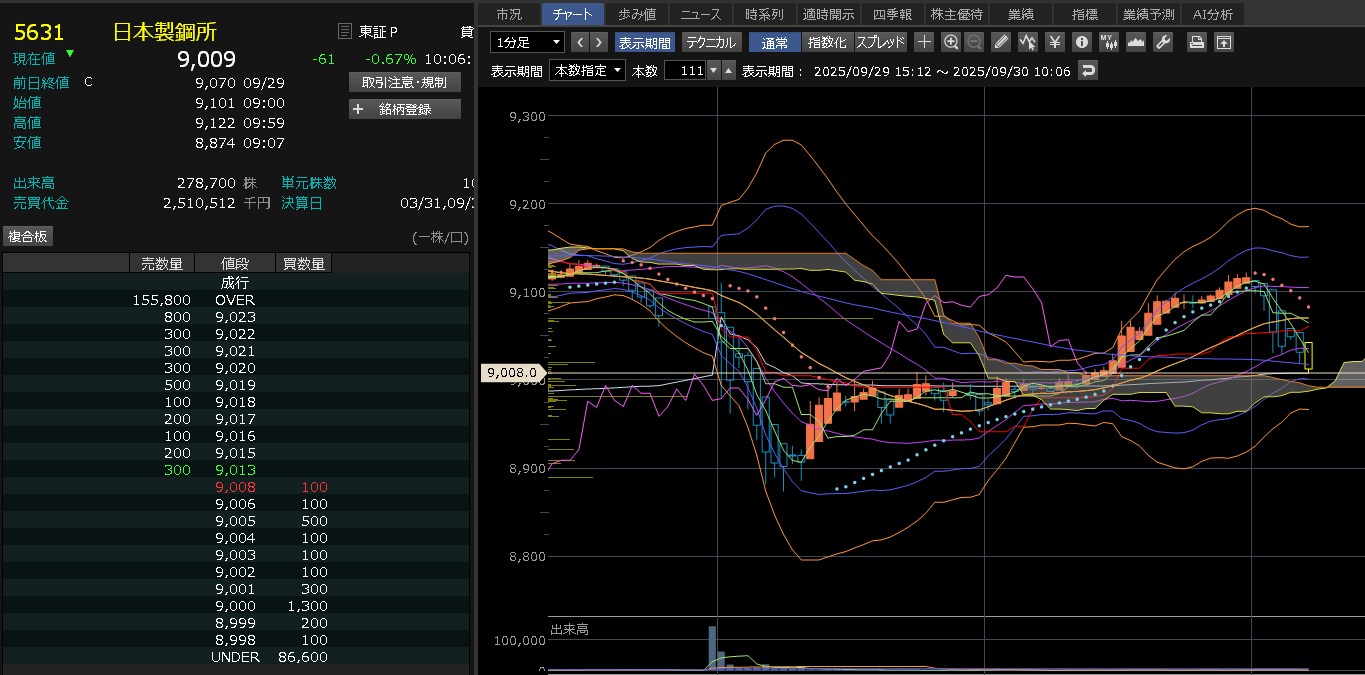Open the 1分足 timeframe dropdown
The height and width of the screenshot is (675, 1365).
point(527,42)
